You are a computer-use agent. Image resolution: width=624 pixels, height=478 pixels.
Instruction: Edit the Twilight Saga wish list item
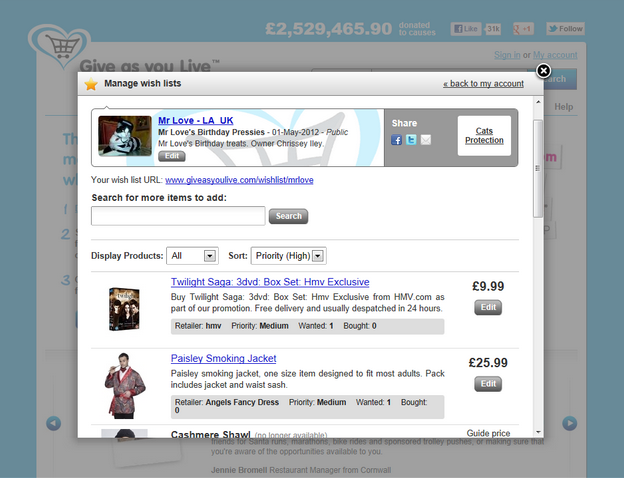[x=488, y=308]
